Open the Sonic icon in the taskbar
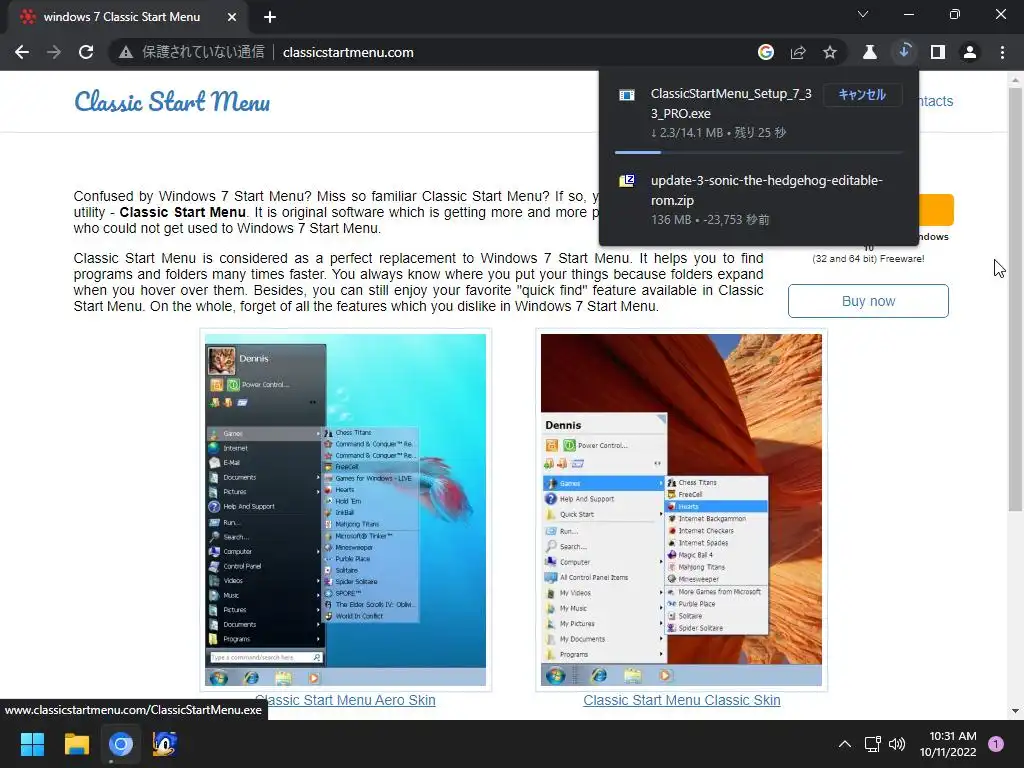The image size is (1024, 768). (165, 744)
